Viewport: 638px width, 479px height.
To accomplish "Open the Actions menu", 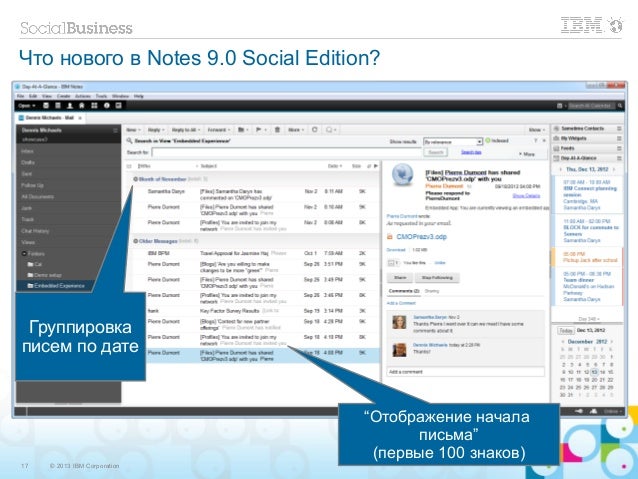I will (83, 96).
